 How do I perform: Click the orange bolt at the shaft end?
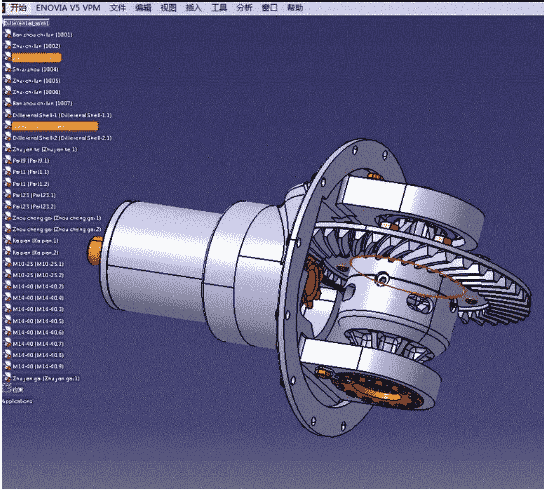[x=94, y=250]
